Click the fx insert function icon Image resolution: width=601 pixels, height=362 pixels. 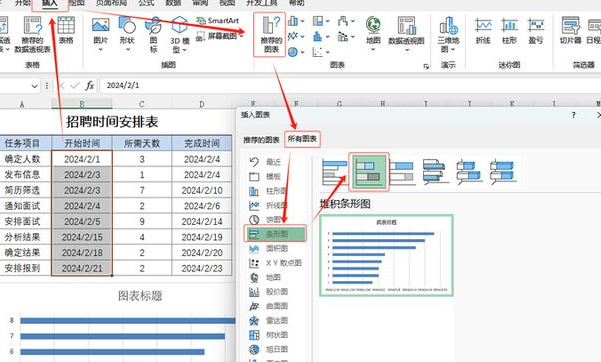pos(90,85)
